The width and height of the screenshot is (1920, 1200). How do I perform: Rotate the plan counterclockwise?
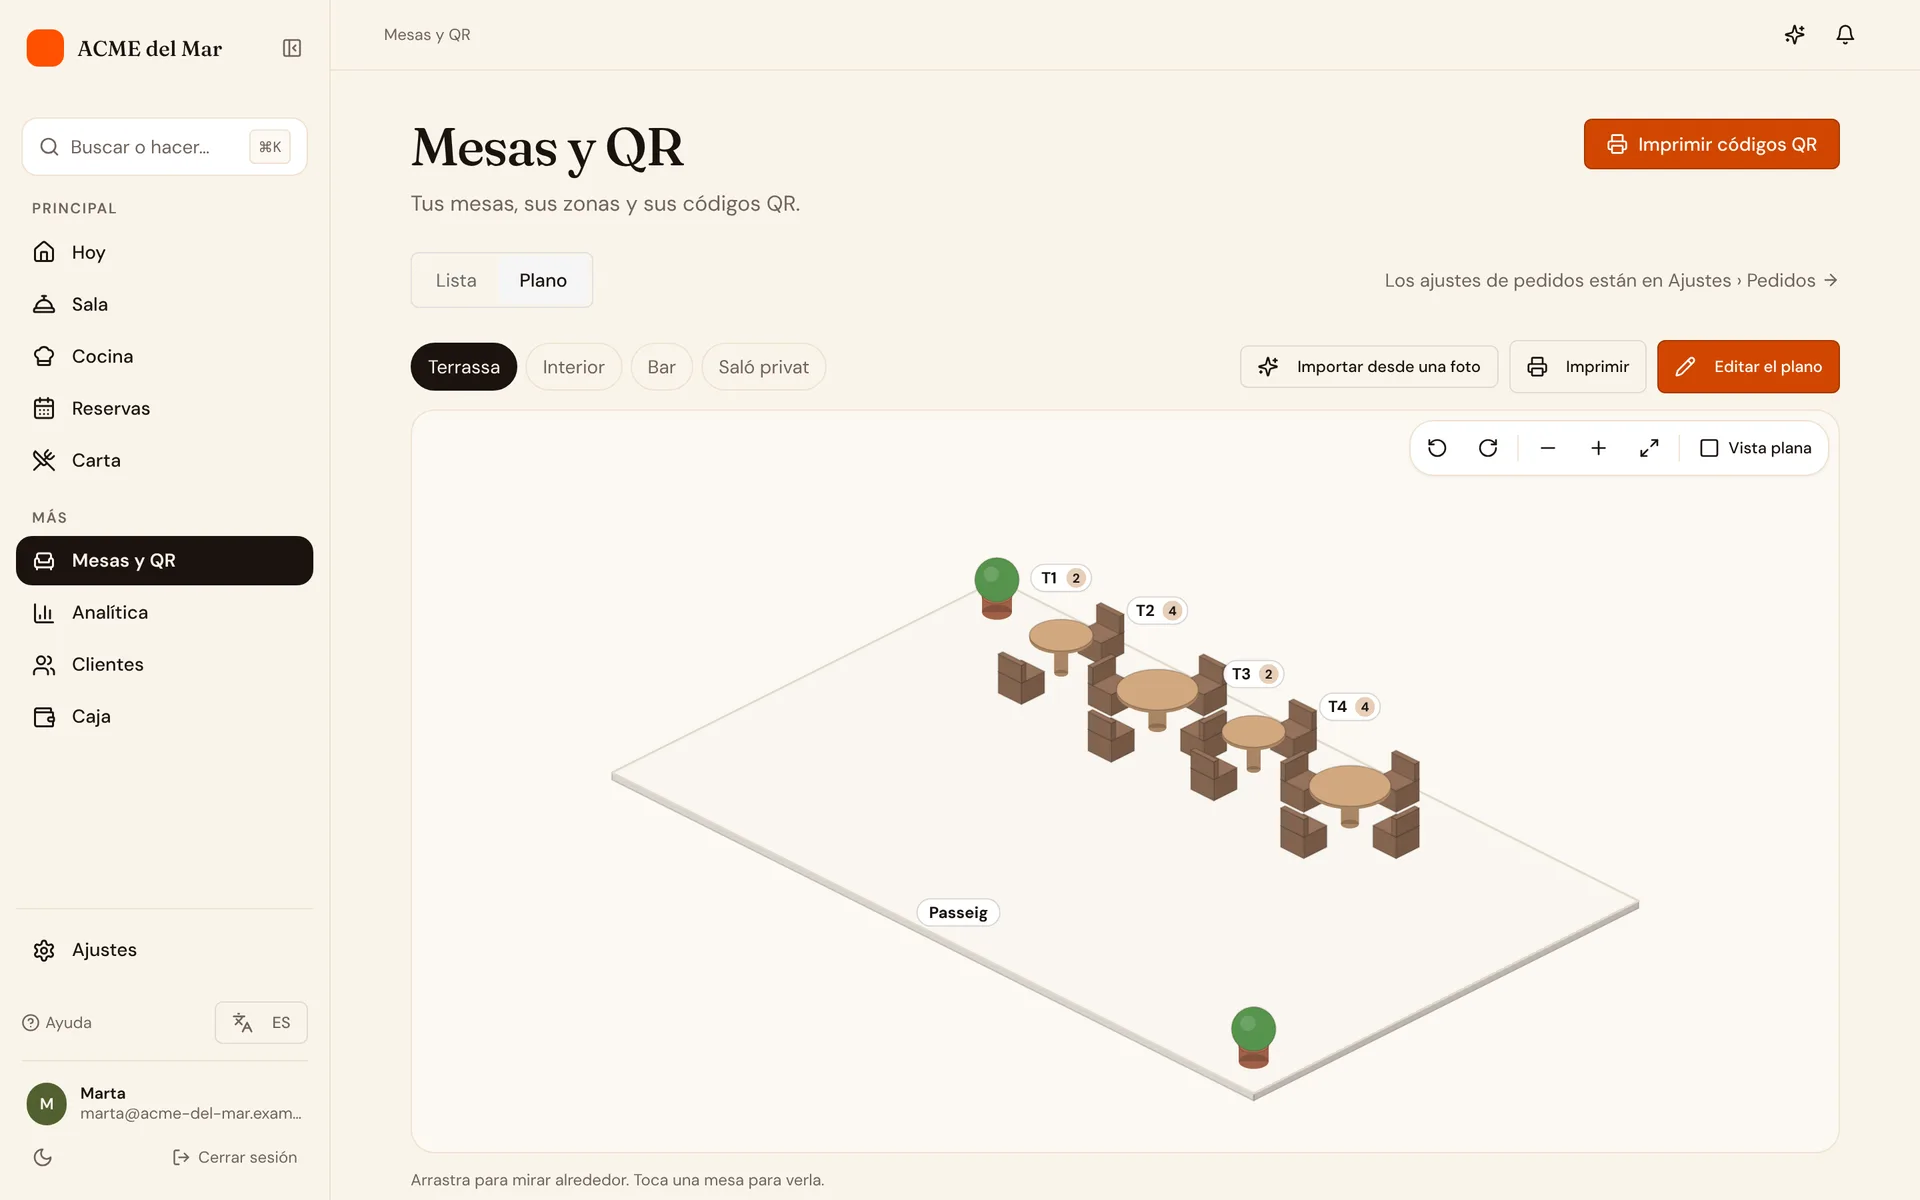click(1437, 448)
